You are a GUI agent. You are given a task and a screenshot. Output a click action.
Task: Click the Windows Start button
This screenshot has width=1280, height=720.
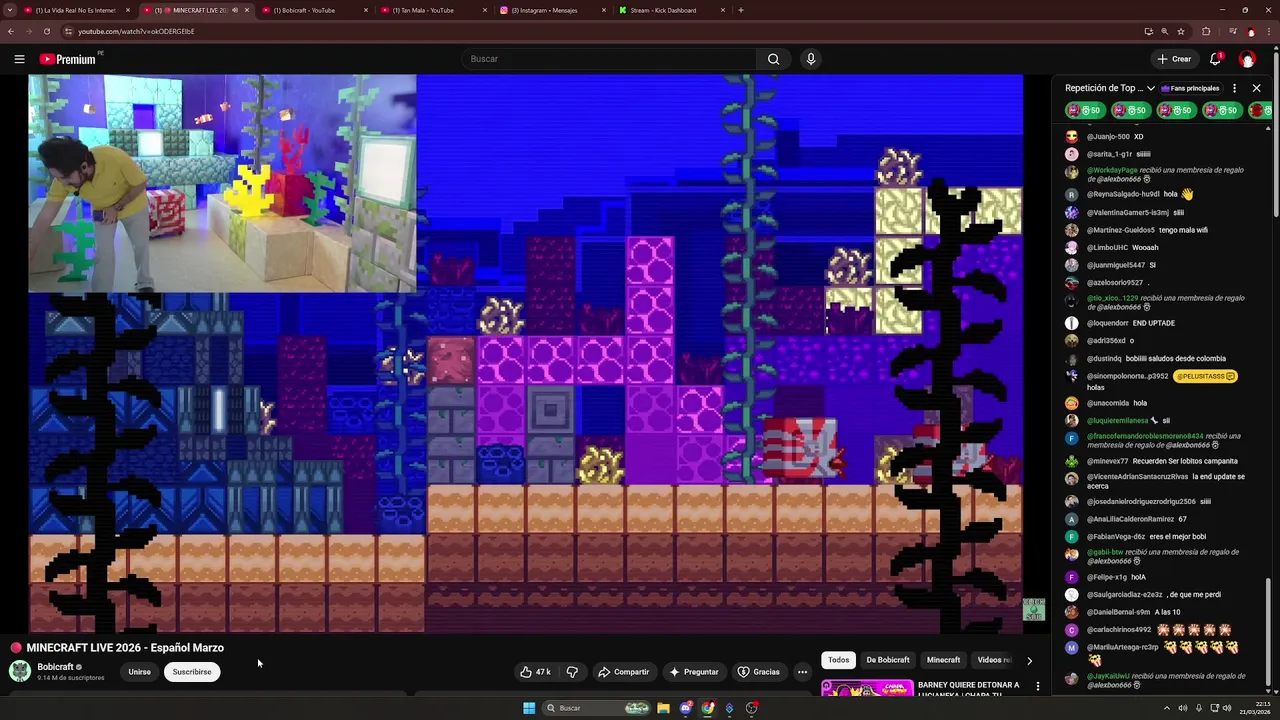[529, 708]
